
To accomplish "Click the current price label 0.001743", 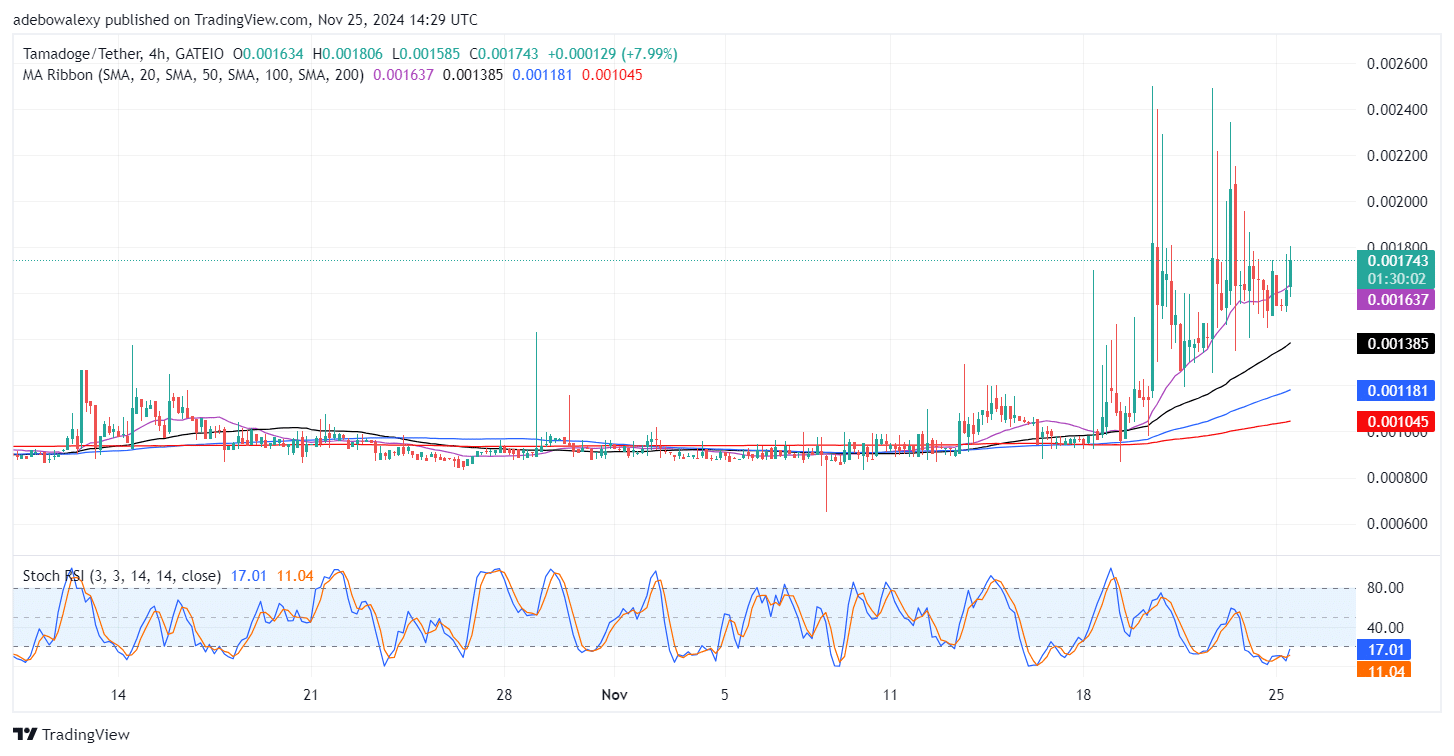I will [x=1399, y=260].
